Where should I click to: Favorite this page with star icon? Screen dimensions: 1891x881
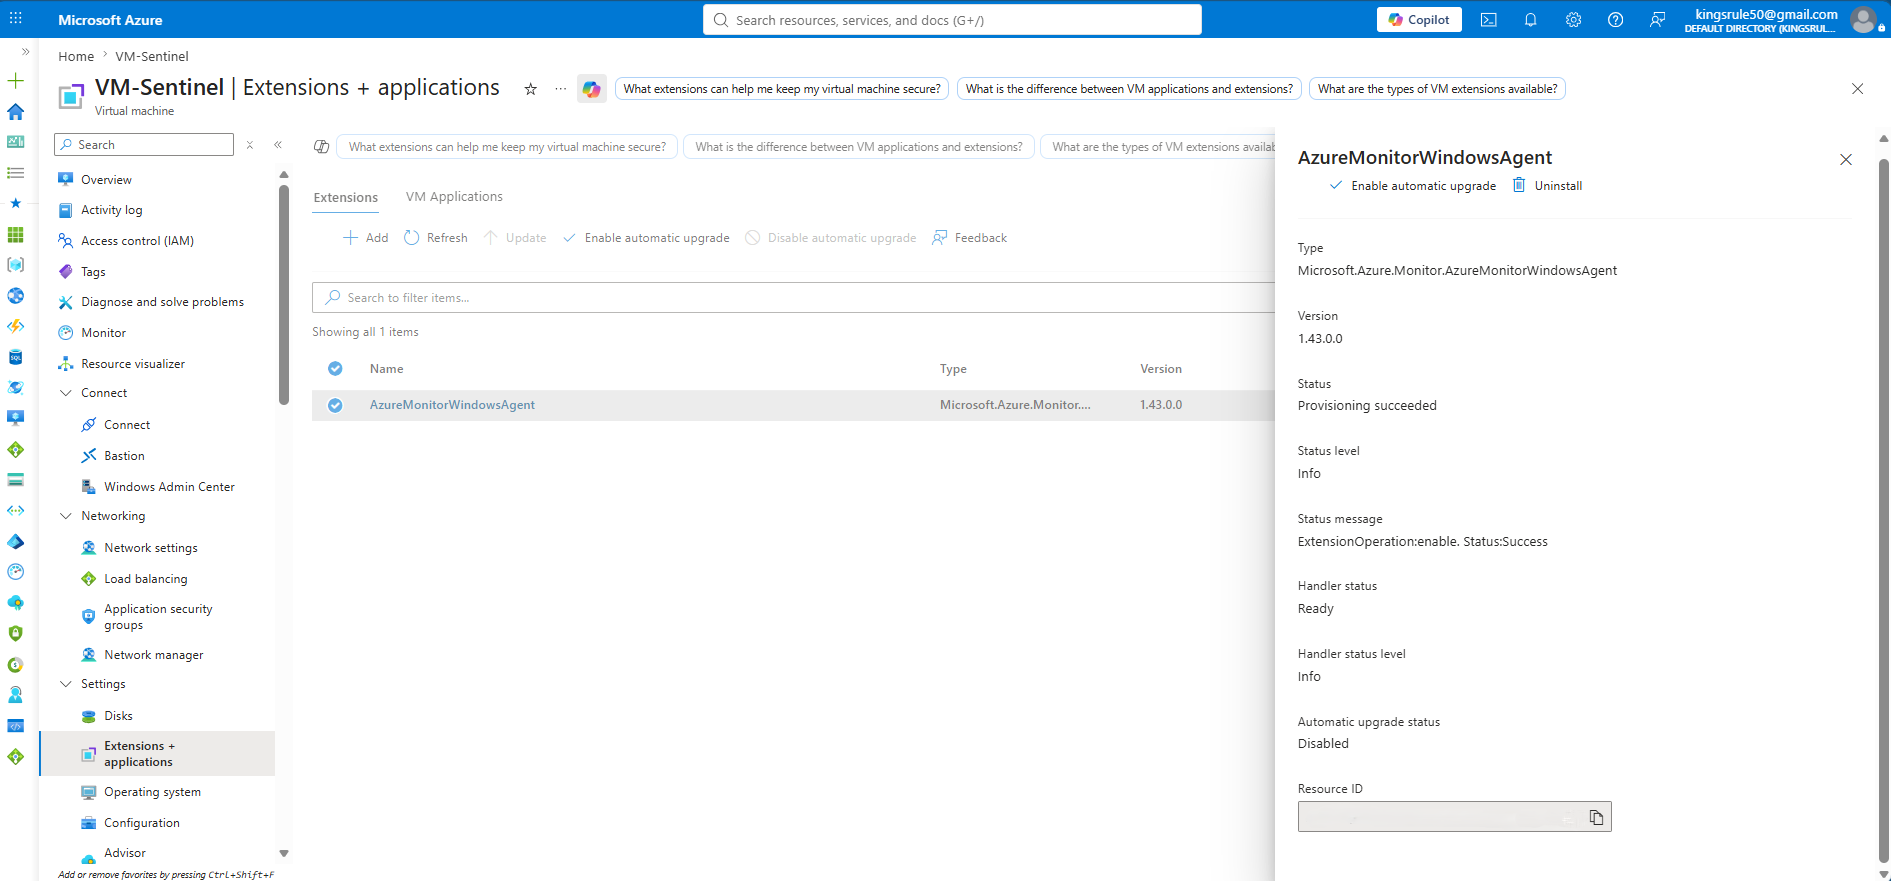(x=531, y=89)
